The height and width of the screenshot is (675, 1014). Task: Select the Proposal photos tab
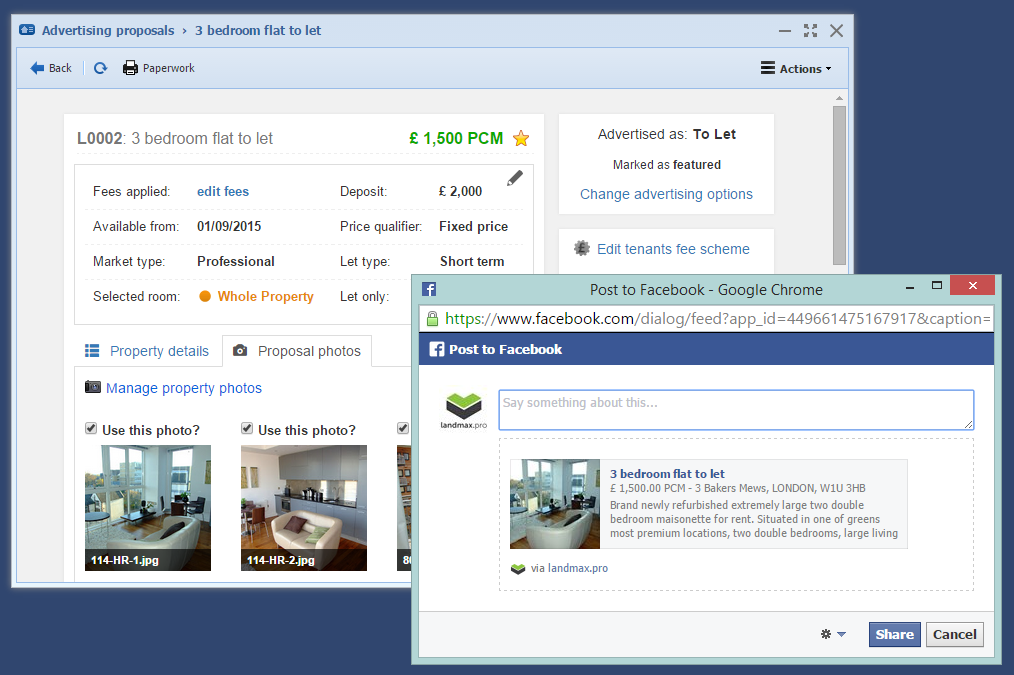pyautogui.click(x=297, y=351)
